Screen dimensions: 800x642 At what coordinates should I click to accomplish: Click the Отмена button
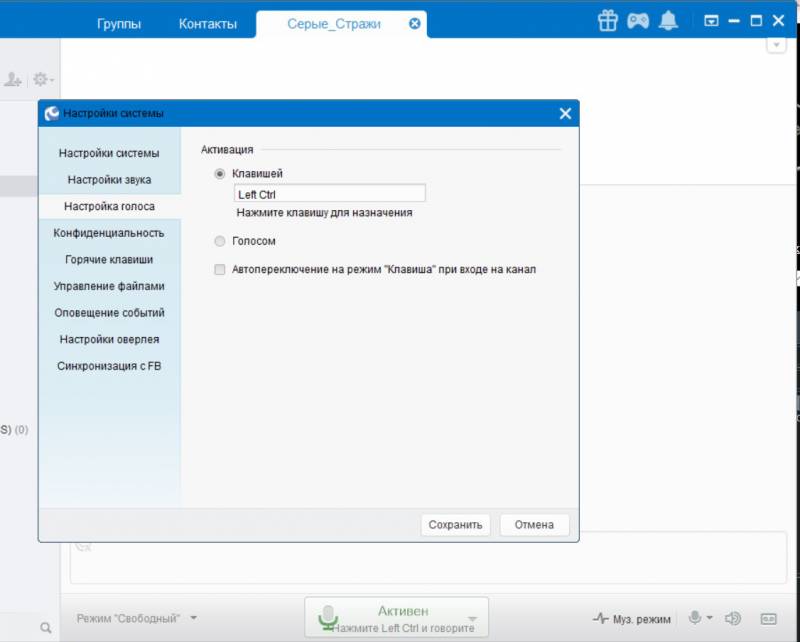coord(534,525)
